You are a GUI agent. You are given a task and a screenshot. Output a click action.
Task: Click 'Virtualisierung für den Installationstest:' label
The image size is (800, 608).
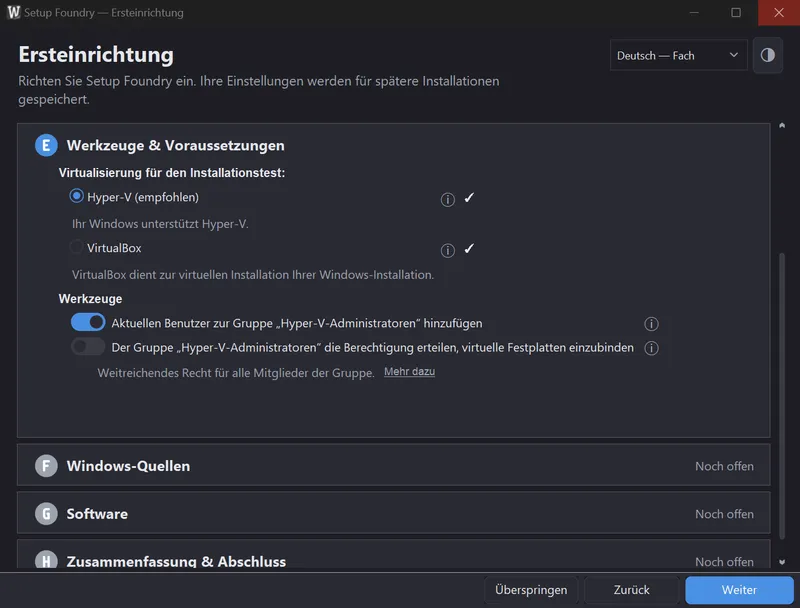click(171, 173)
